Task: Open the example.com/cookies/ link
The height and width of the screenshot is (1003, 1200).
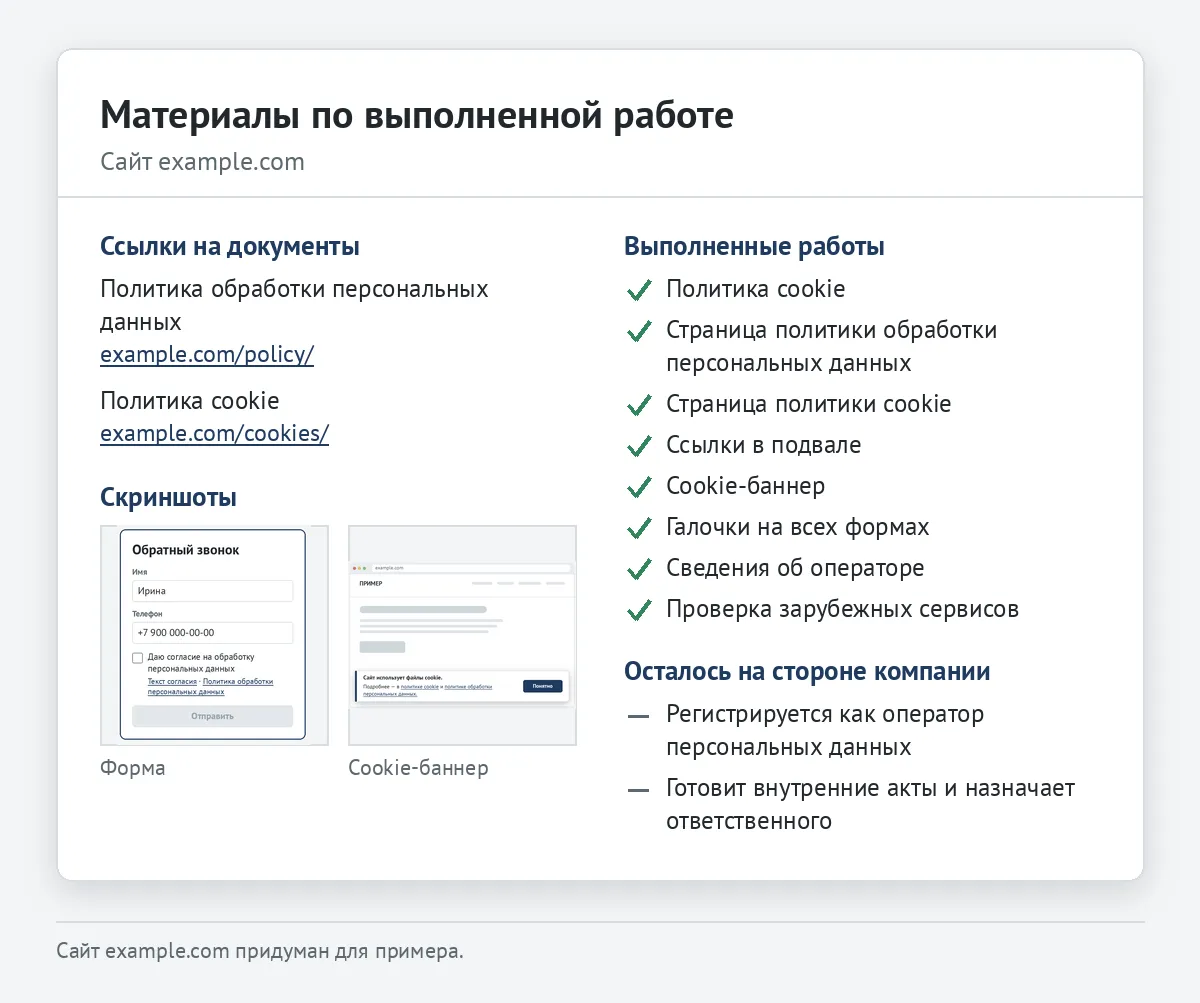Action: point(214,434)
